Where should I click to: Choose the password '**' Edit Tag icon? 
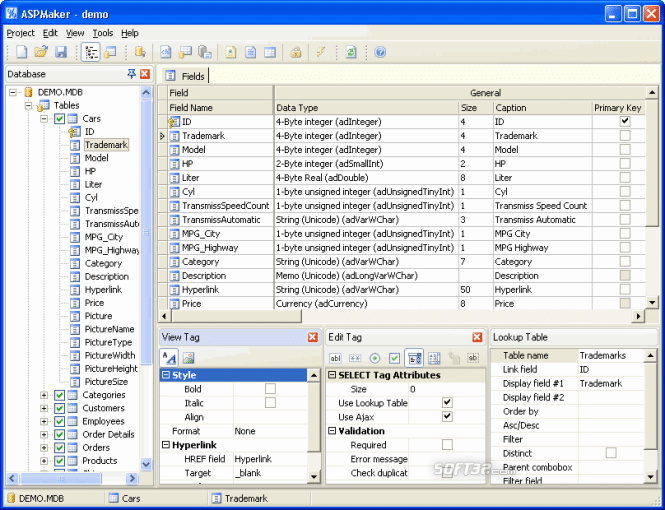click(355, 358)
